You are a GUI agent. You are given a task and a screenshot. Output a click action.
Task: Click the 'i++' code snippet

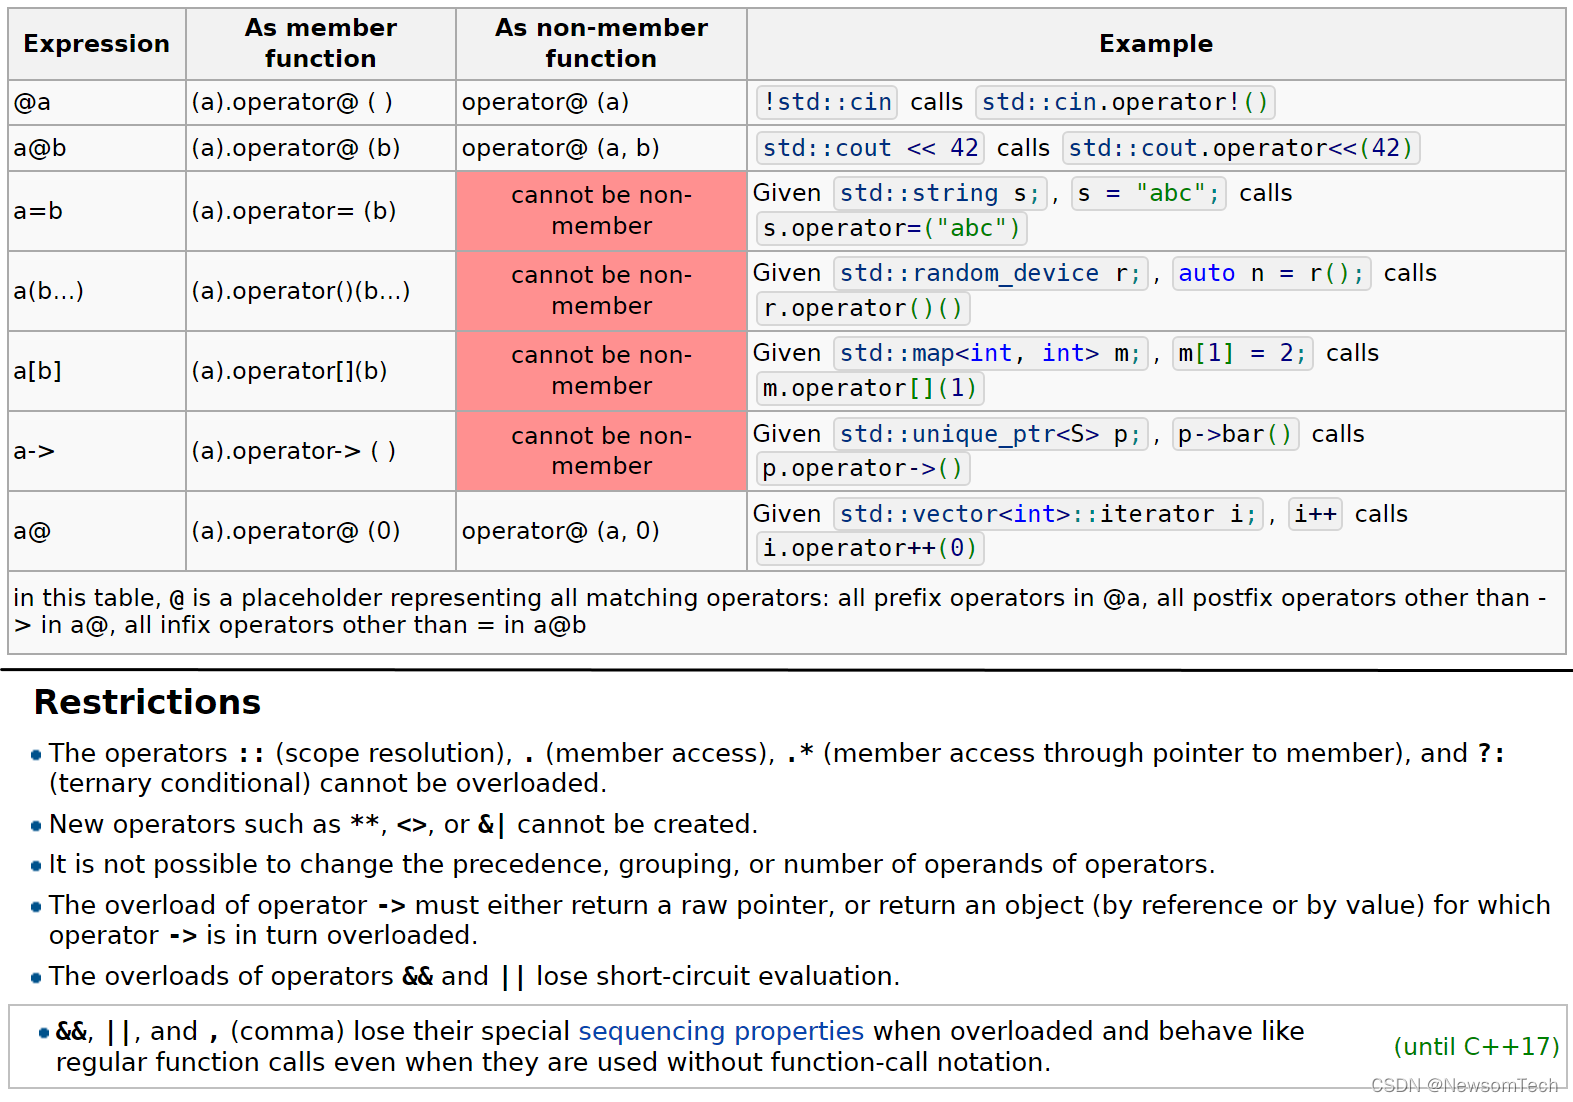pos(1315,514)
